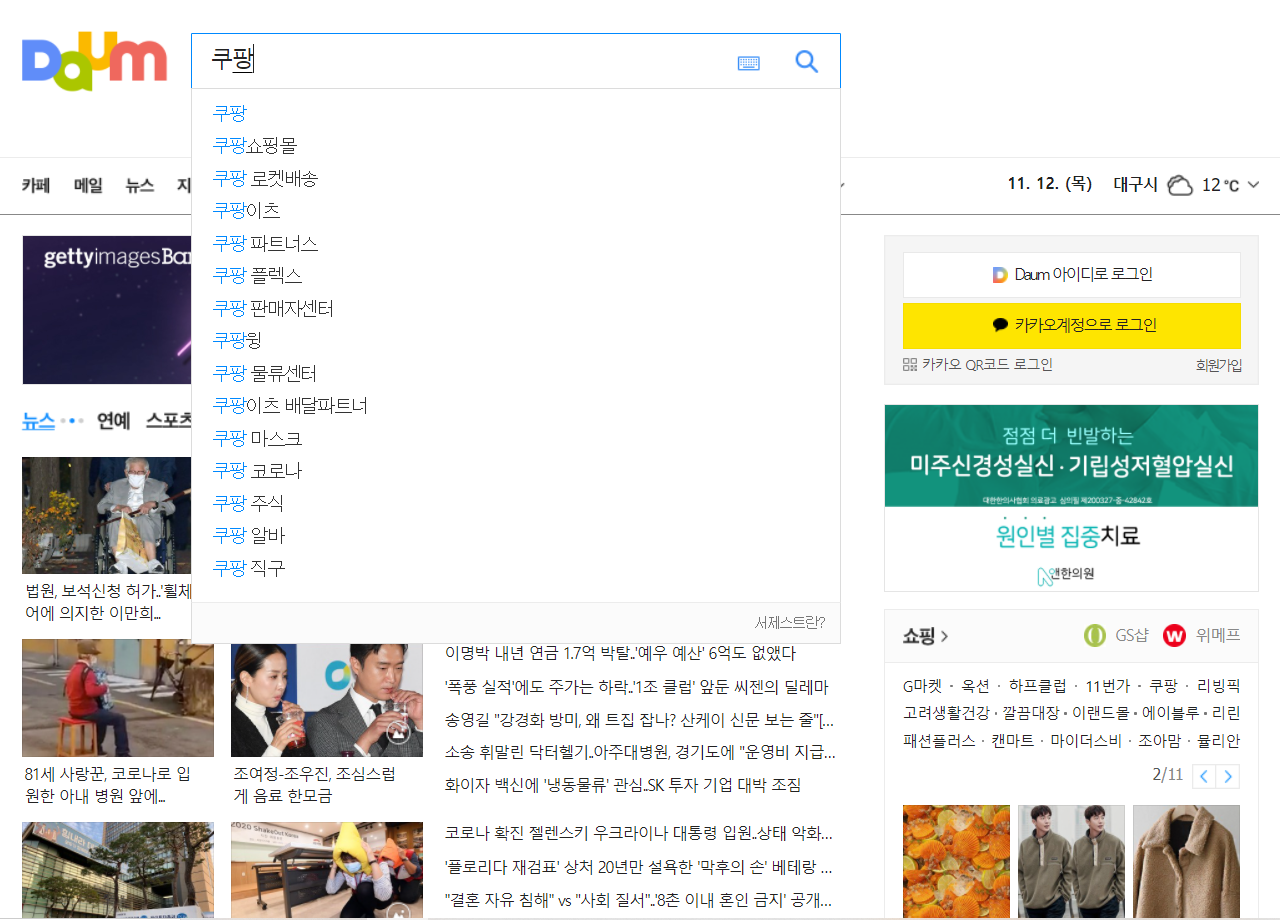Click the 하프클럽 shopping link
The image size is (1280, 920).
click(x=1038, y=686)
